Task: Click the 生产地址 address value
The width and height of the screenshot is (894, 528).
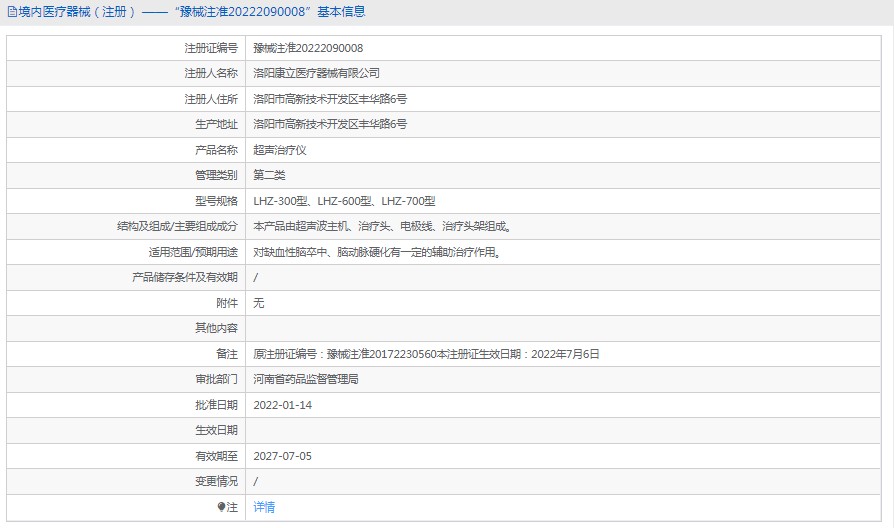Action: [x=330, y=124]
